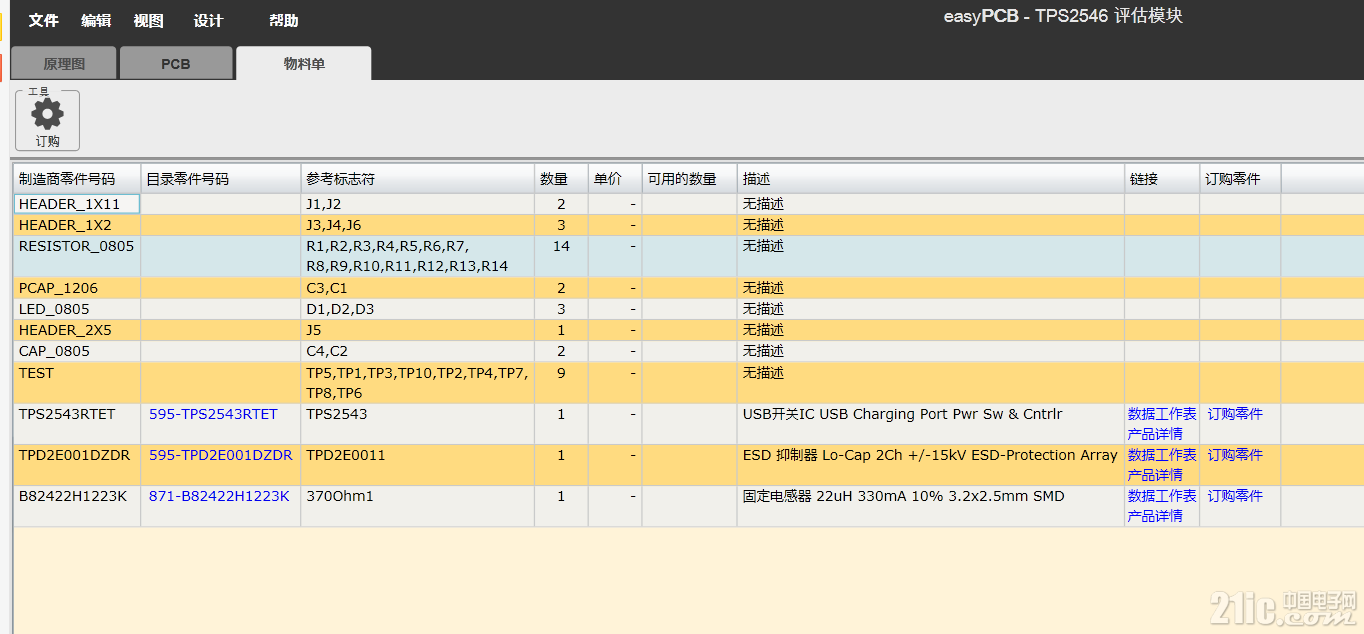Open 数据工作表 link for TPS2543RTET
Viewport: 1364px width, 634px height.
[x=1162, y=414]
